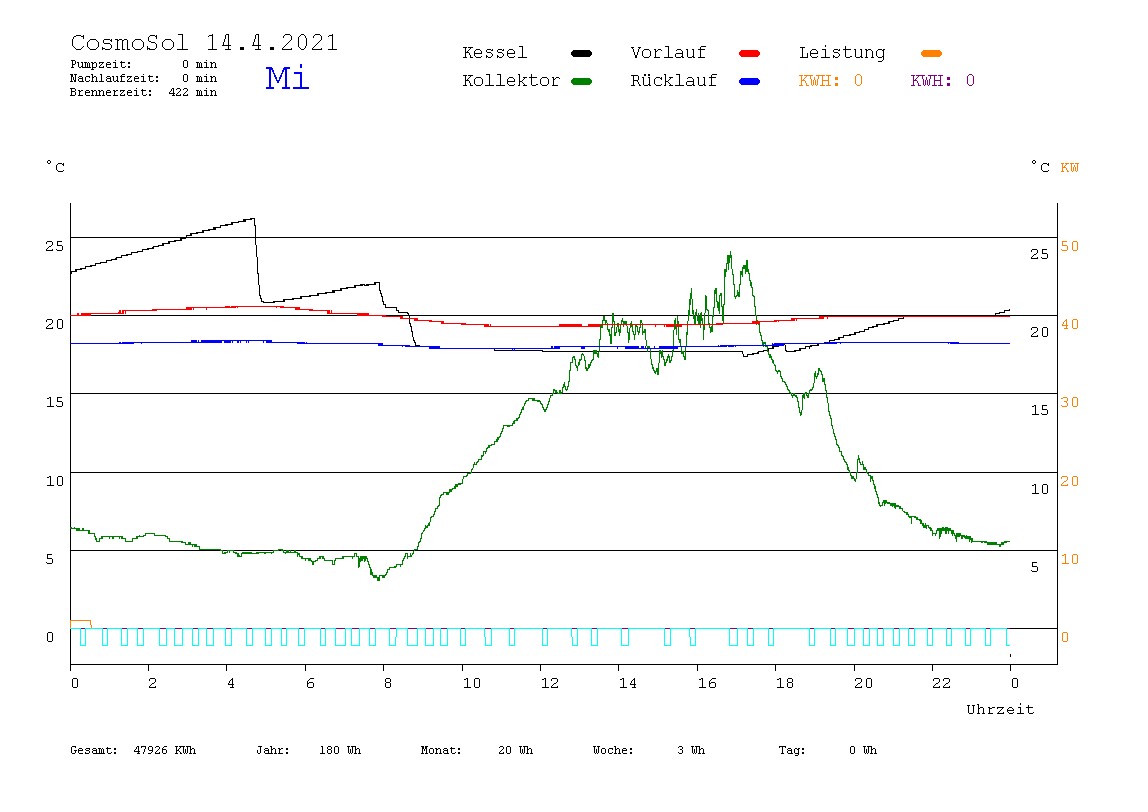Click the orange KW axis value '50'
This screenshot has width=1148, height=812.
point(1070,246)
